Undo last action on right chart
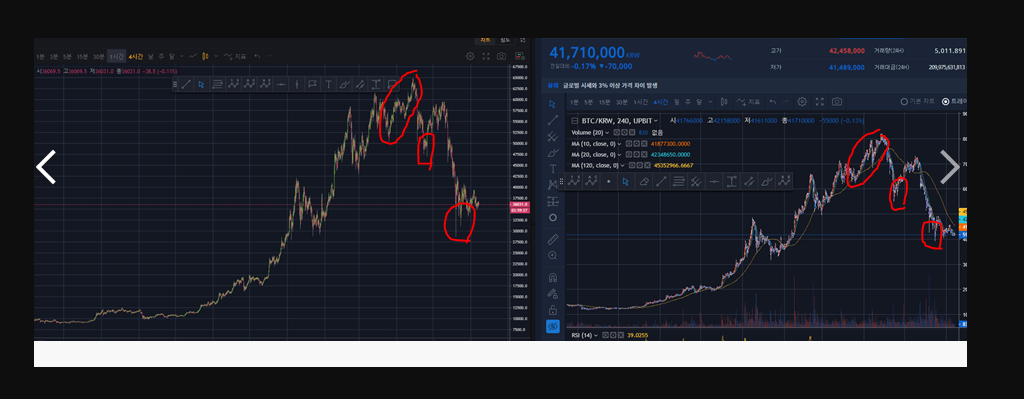The image size is (1024, 399). click(x=773, y=102)
